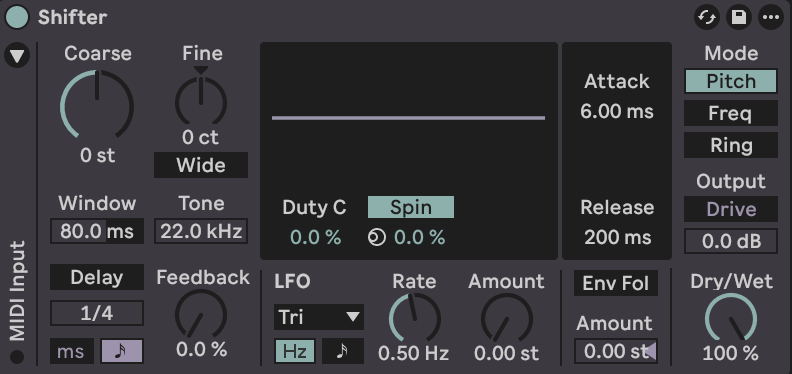The height and width of the screenshot is (374, 792).
Task: Click the LFO Rate knob
Action: coord(415,318)
